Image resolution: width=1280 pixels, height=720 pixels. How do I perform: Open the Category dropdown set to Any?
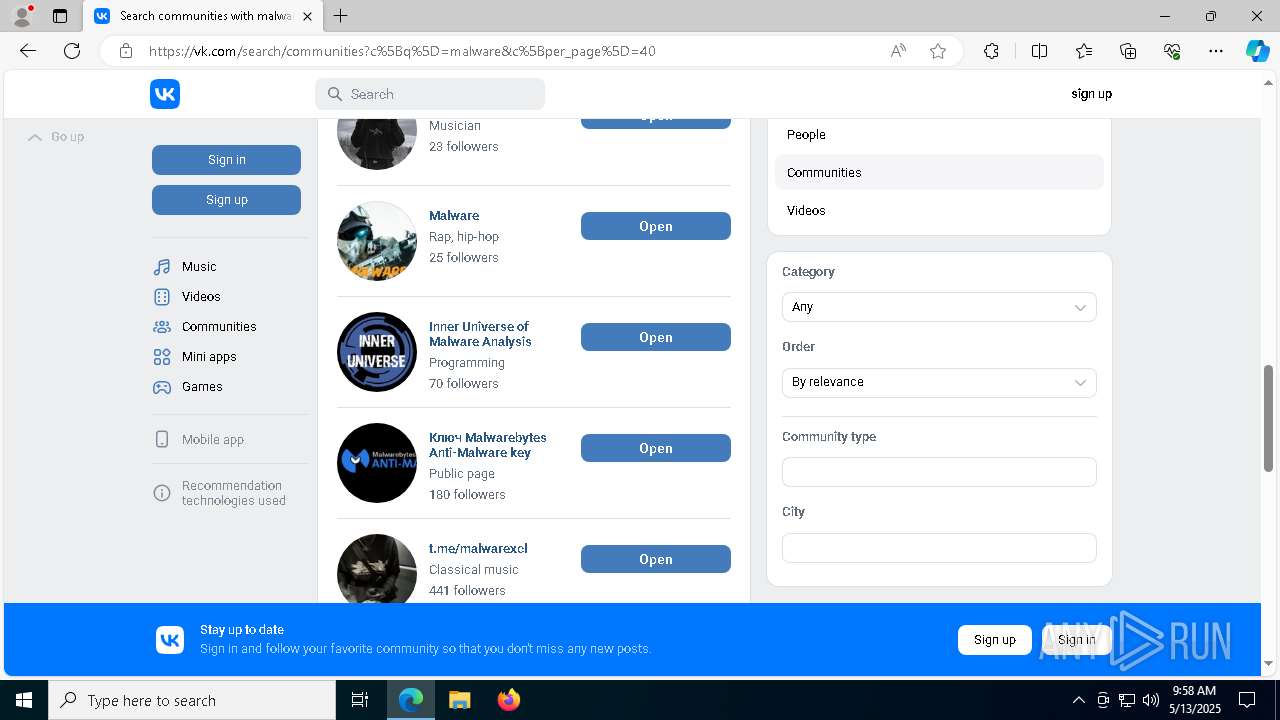click(939, 307)
